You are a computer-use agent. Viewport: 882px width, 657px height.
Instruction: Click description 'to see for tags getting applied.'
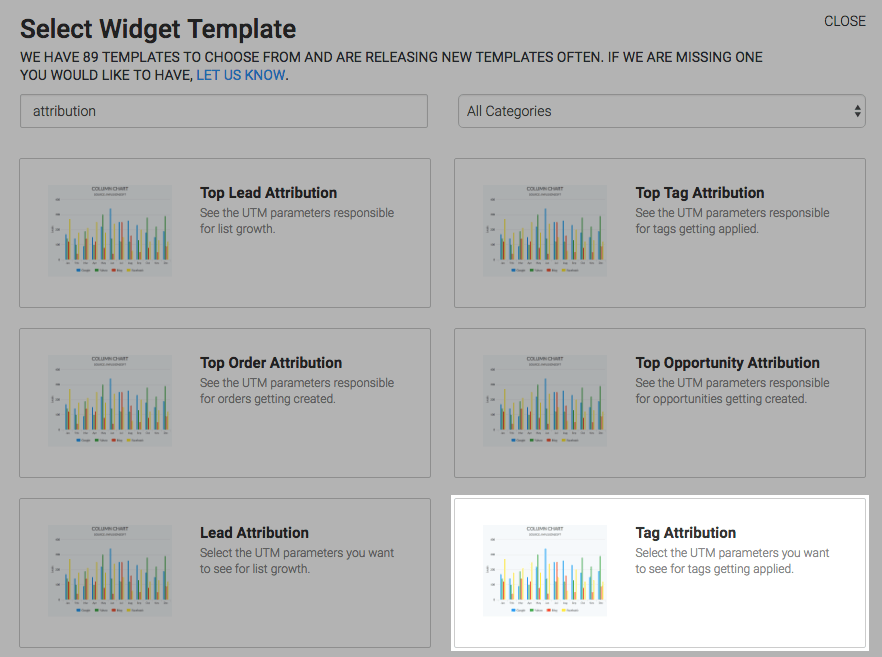[x=714, y=569]
